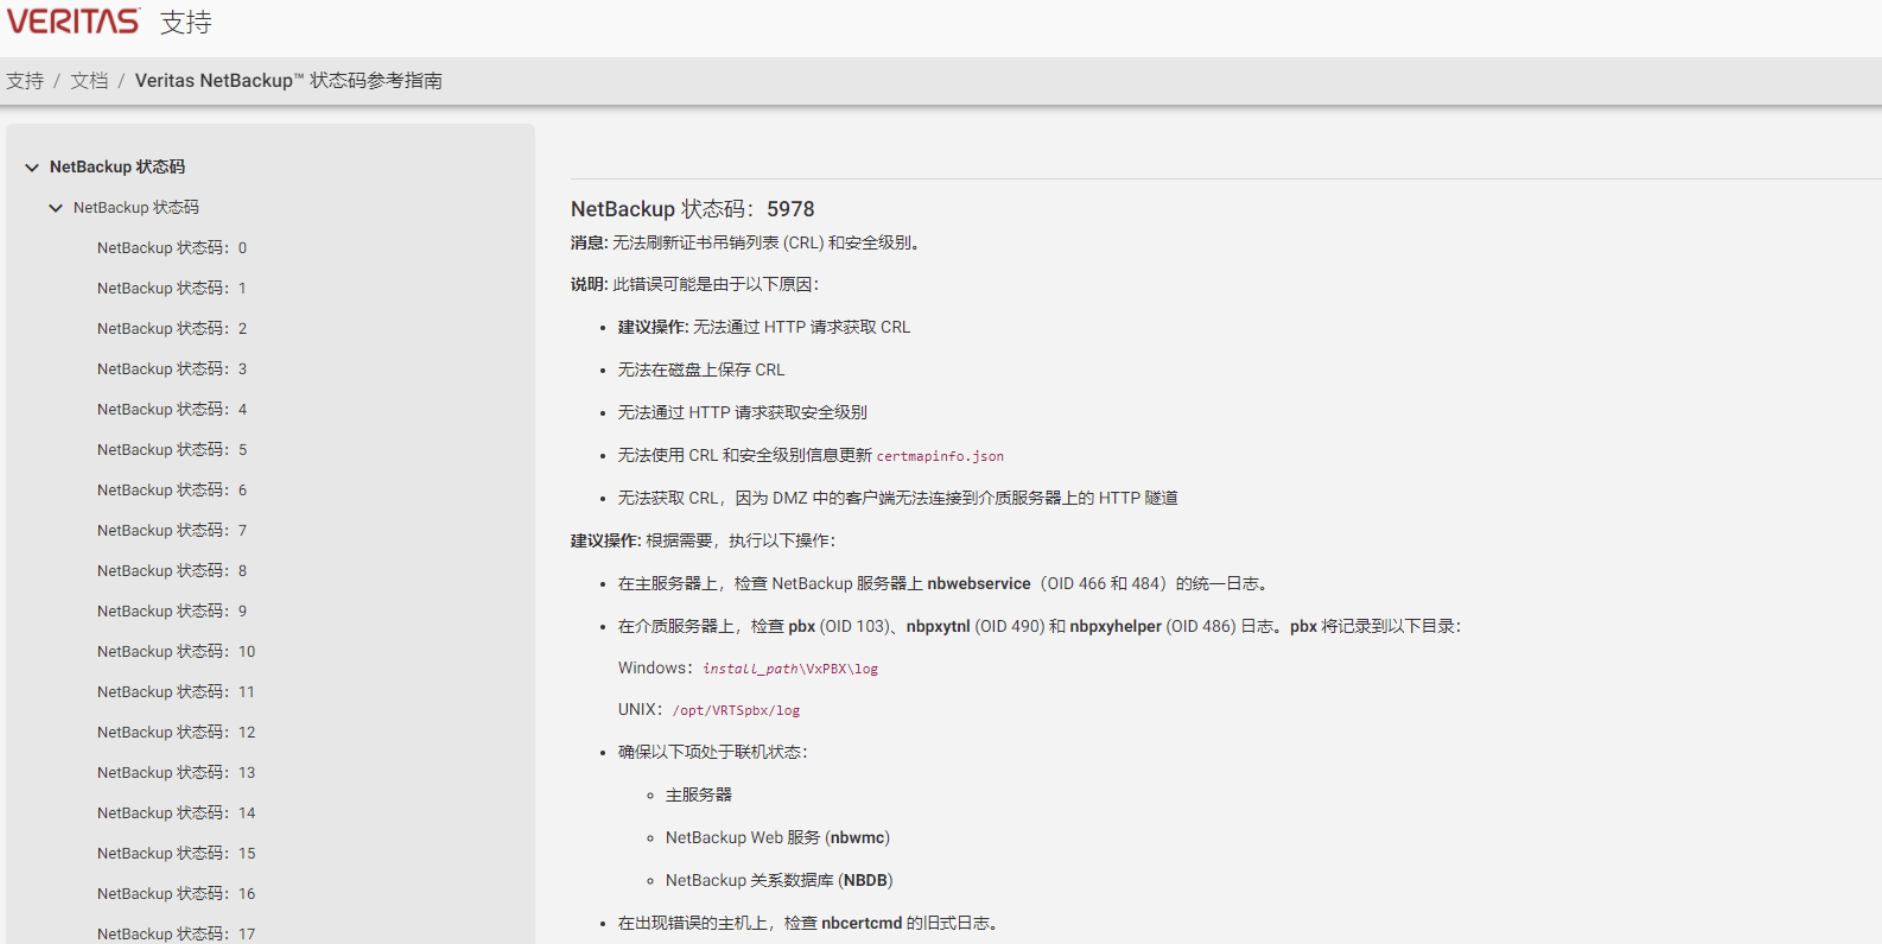Open NetBackup 状态码: 10
1882x944 pixels.
point(176,652)
